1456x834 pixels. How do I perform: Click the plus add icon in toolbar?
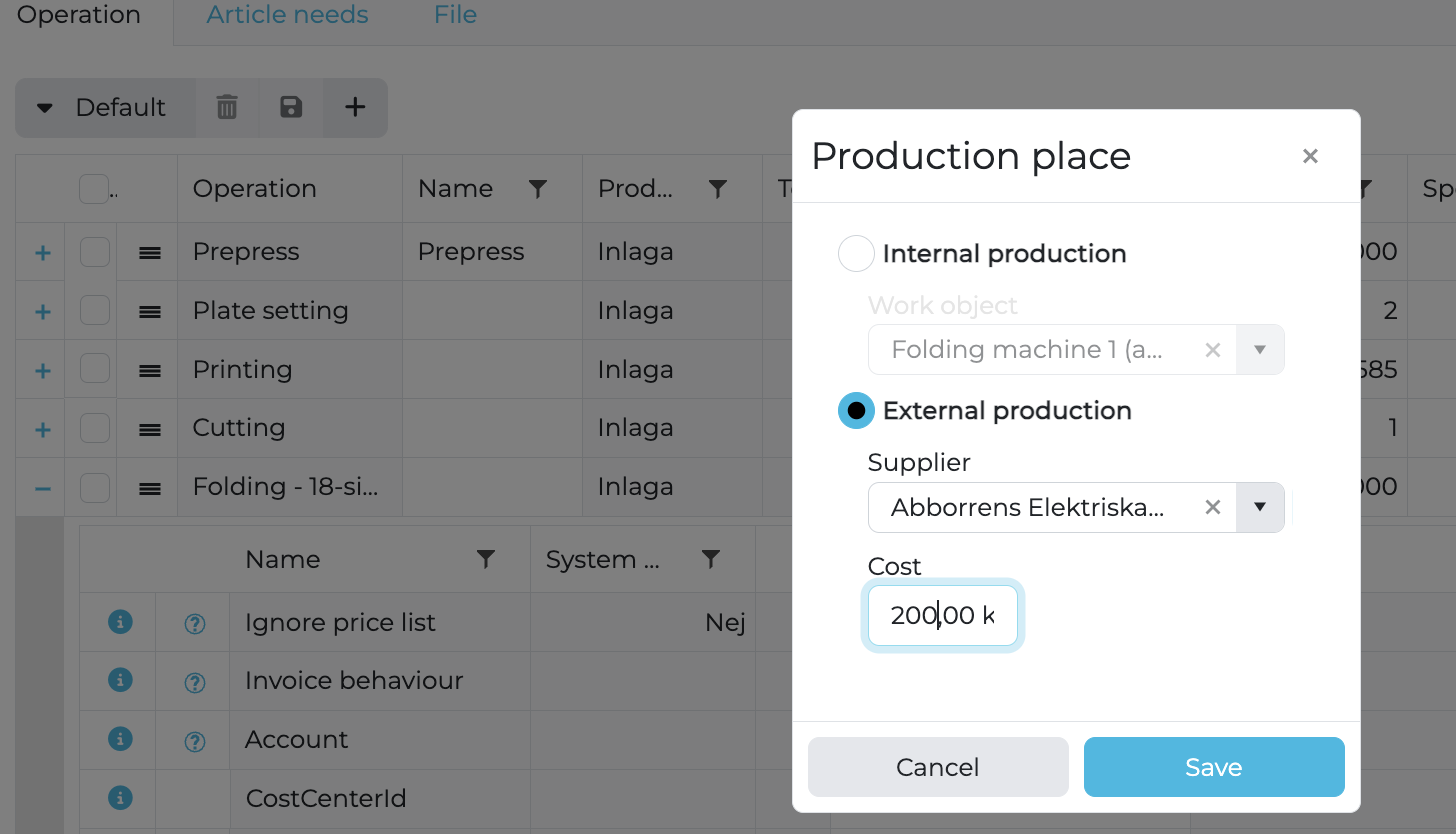click(x=355, y=107)
